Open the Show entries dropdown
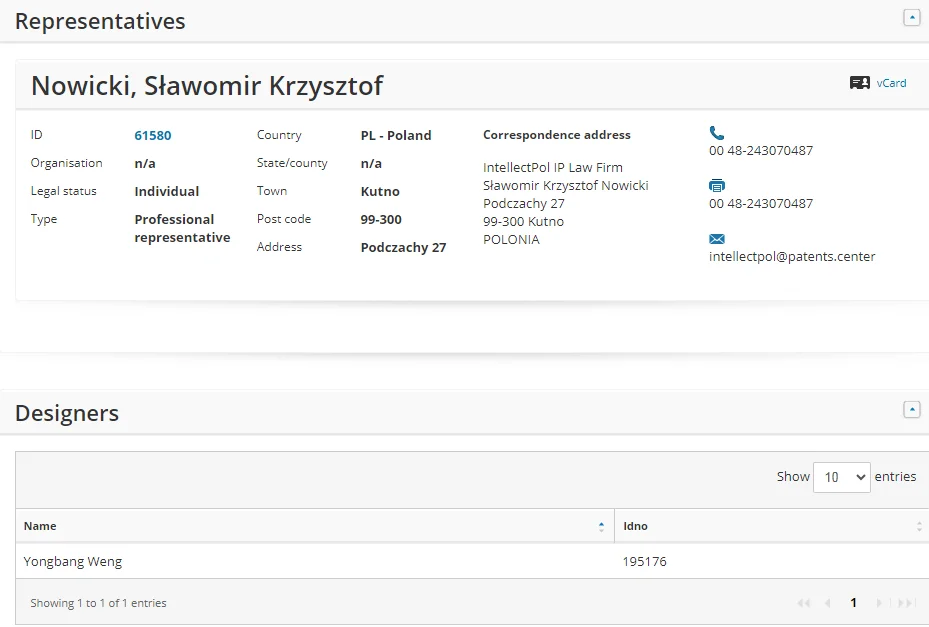The height and width of the screenshot is (627, 929). point(841,477)
